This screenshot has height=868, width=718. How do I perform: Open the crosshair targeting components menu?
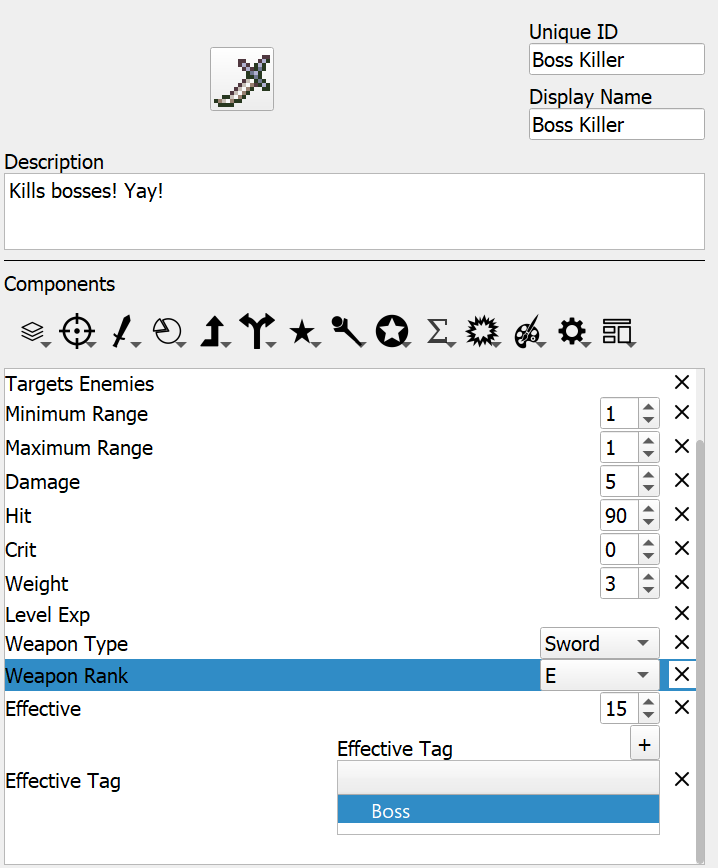[77, 331]
